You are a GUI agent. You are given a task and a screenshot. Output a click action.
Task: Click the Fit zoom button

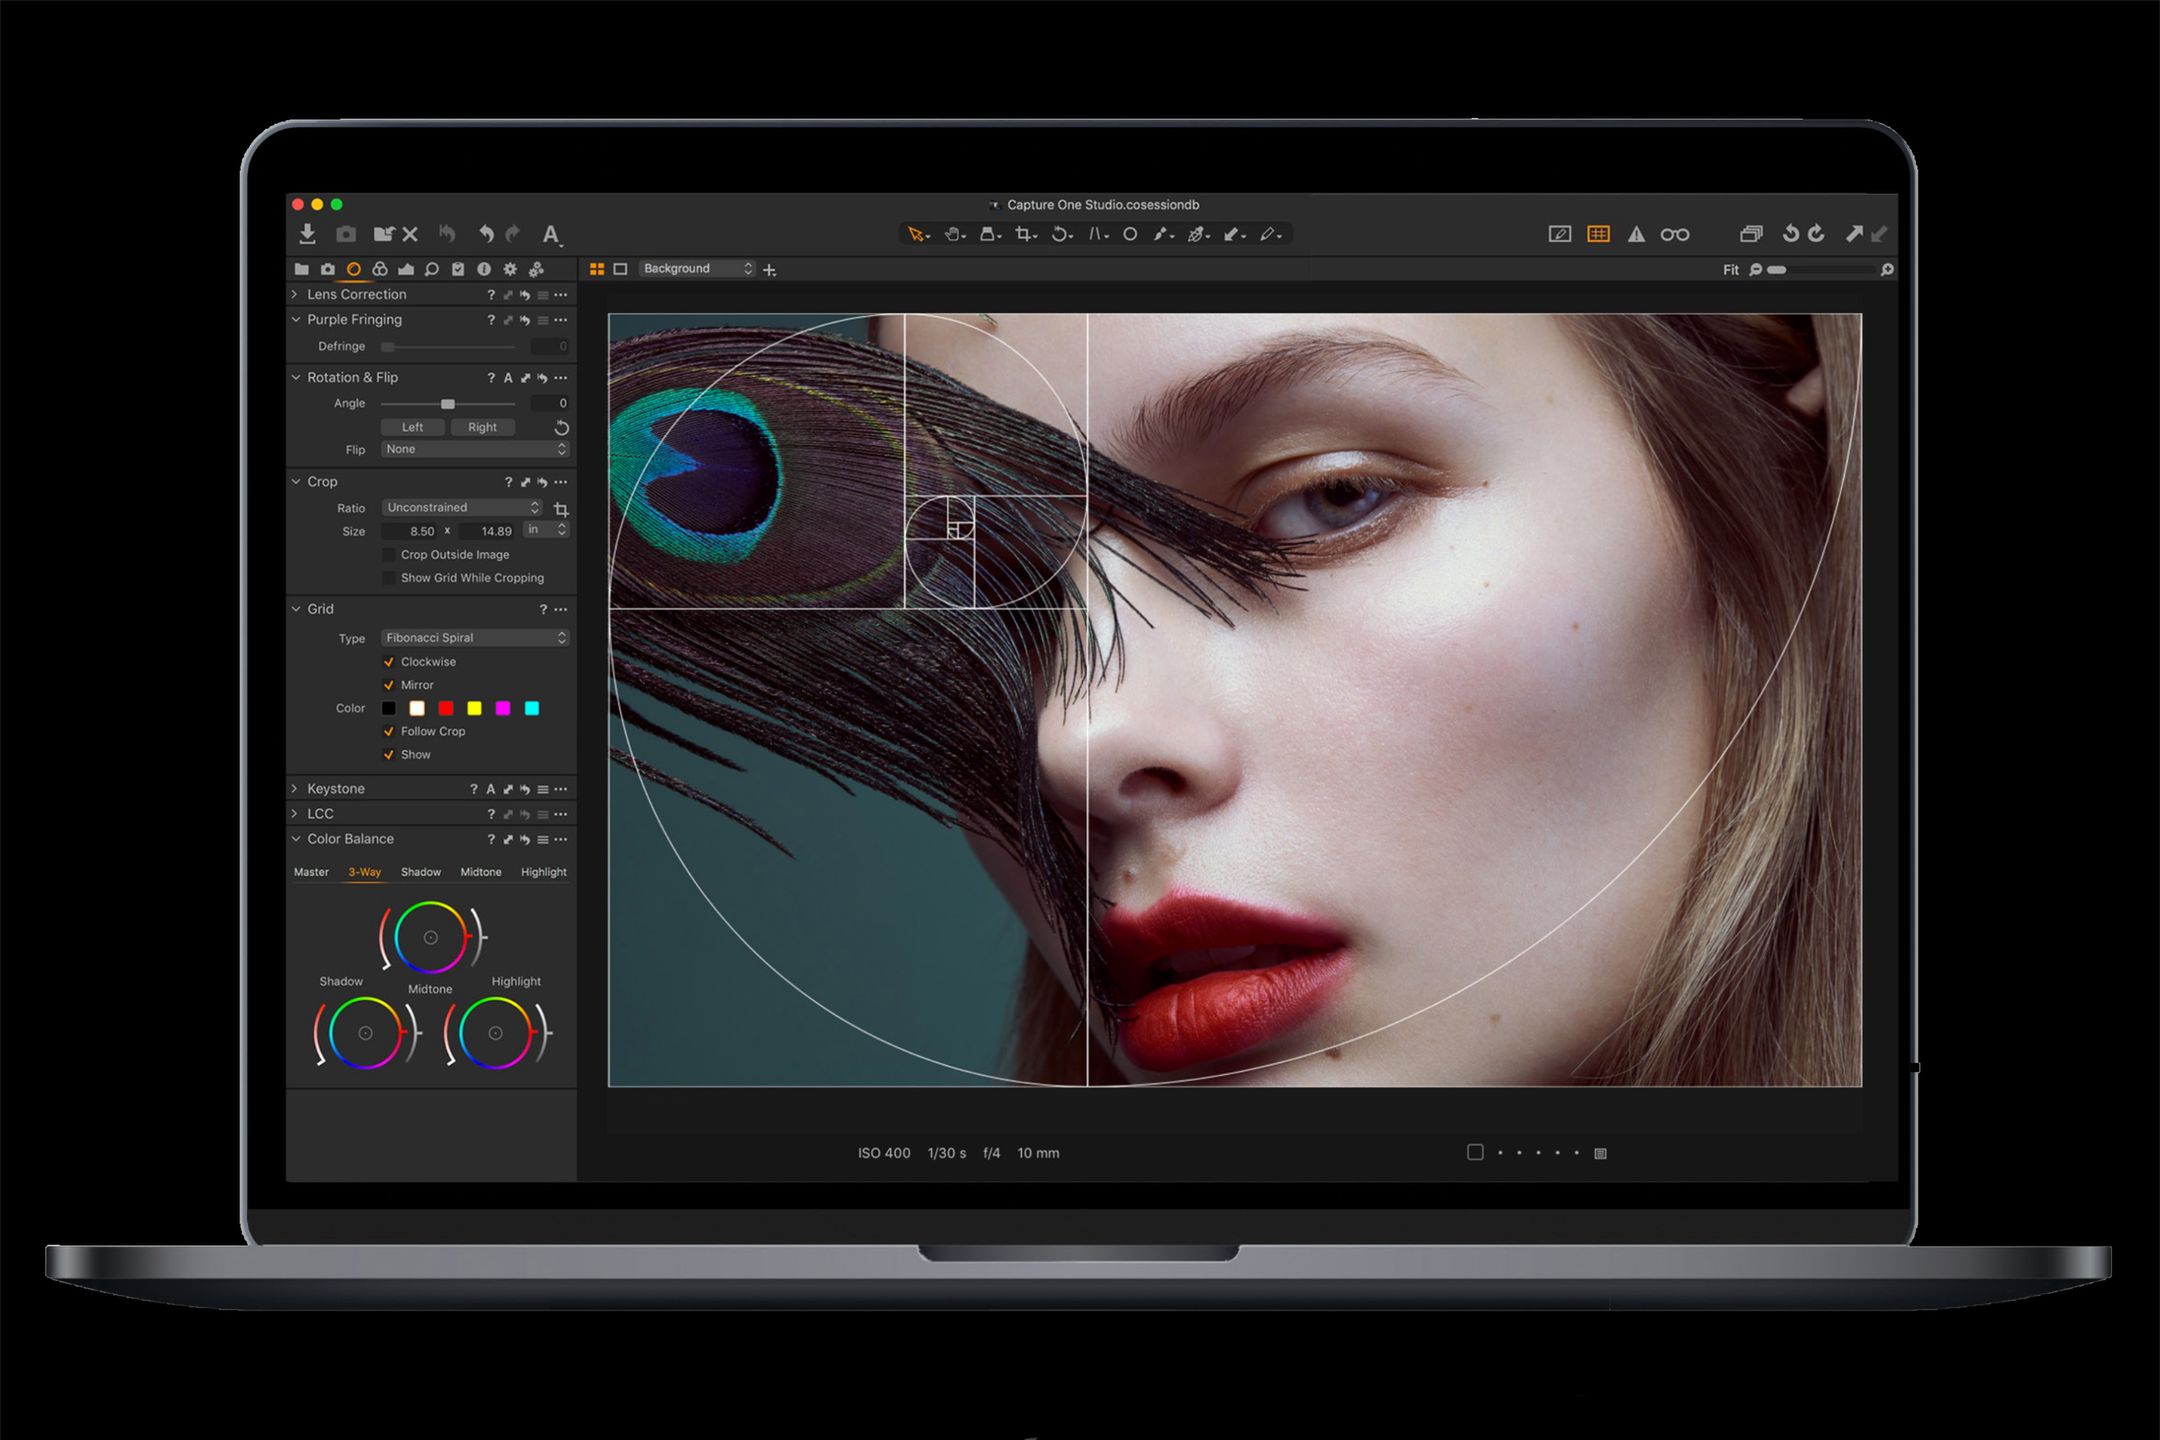1731,270
